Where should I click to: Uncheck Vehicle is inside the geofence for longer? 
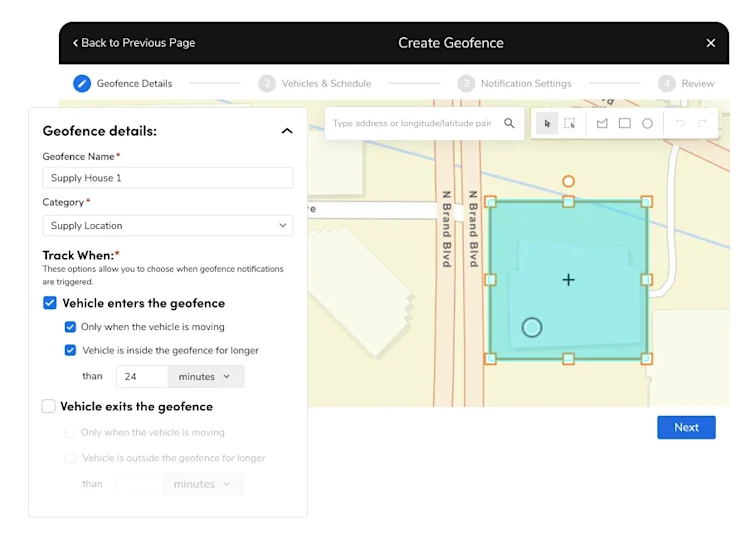click(x=70, y=350)
